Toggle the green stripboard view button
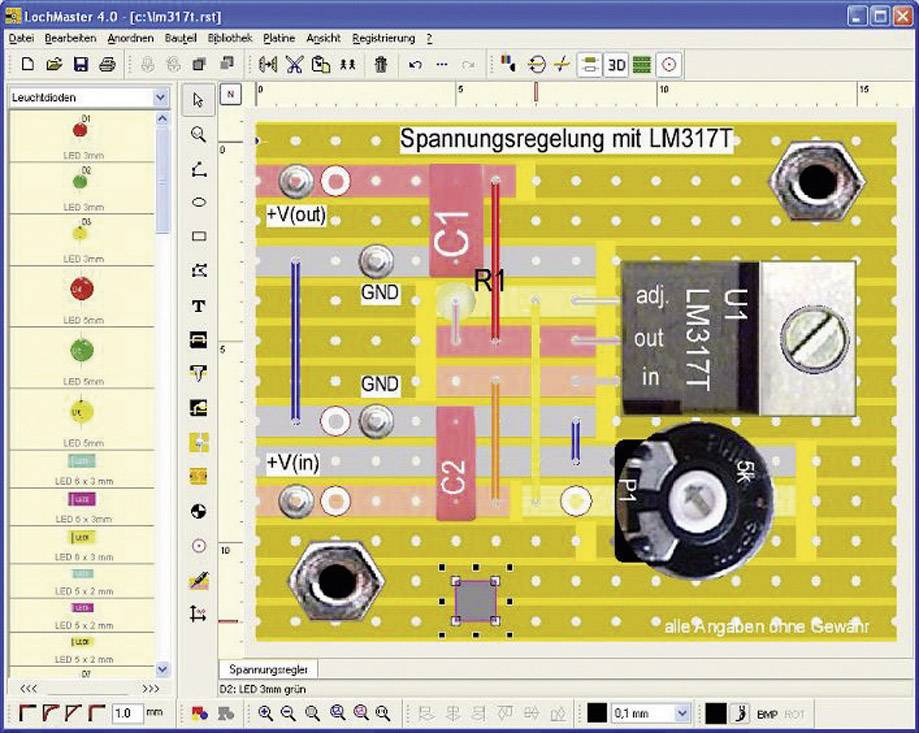919x733 pixels. (x=642, y=65)
